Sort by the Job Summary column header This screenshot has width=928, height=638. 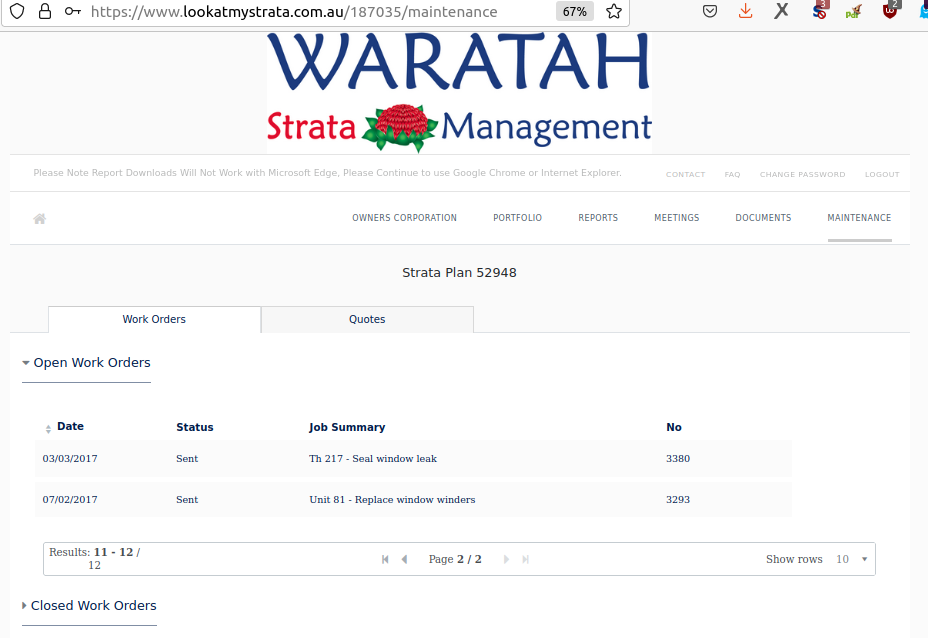tap(347, 427)
